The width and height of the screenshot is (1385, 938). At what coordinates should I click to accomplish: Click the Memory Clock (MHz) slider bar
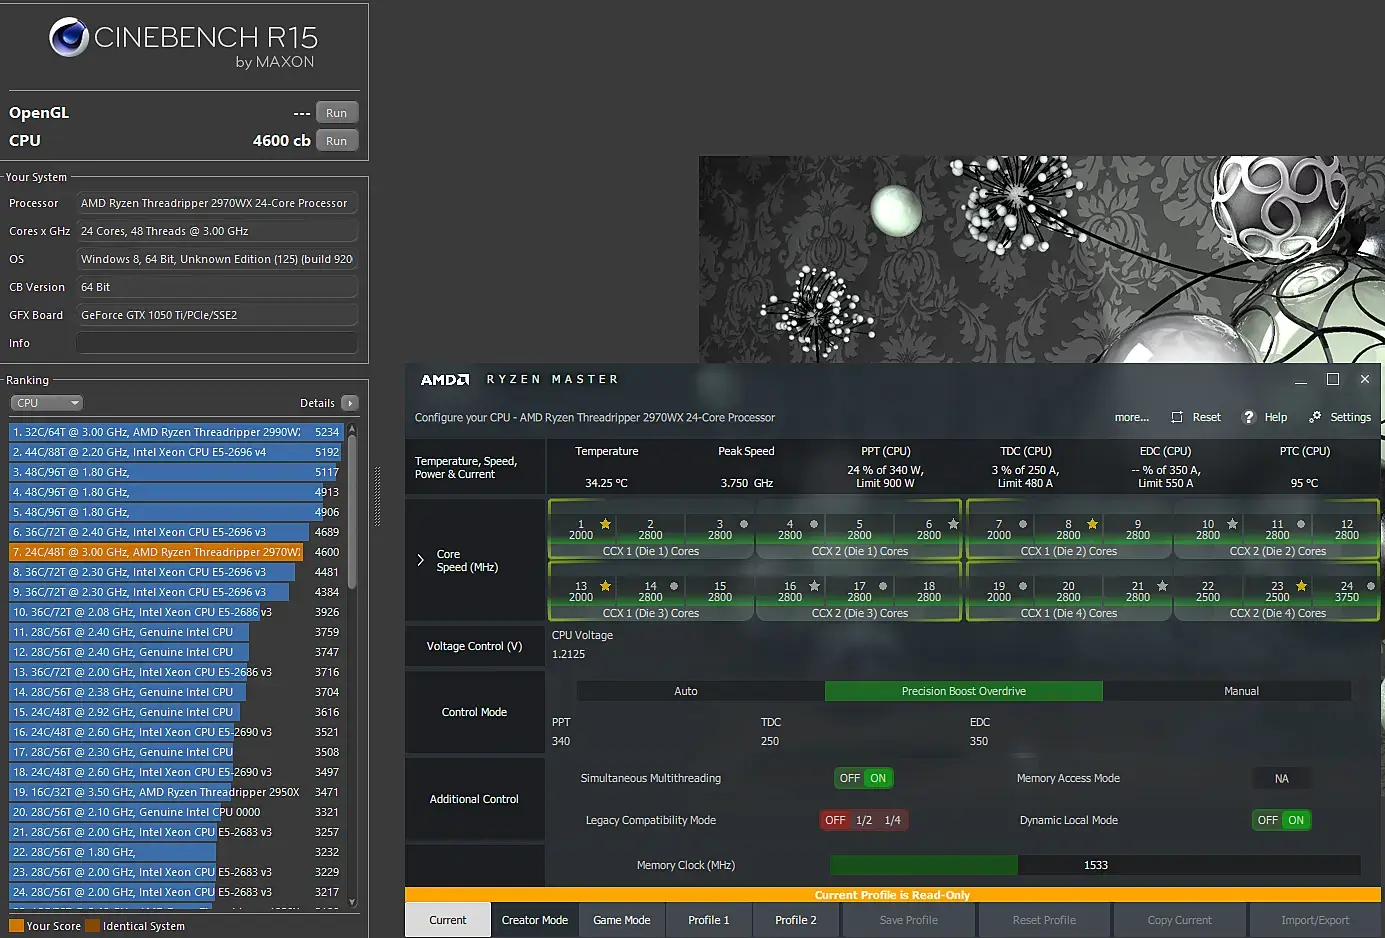click(x=1095, y=865)
